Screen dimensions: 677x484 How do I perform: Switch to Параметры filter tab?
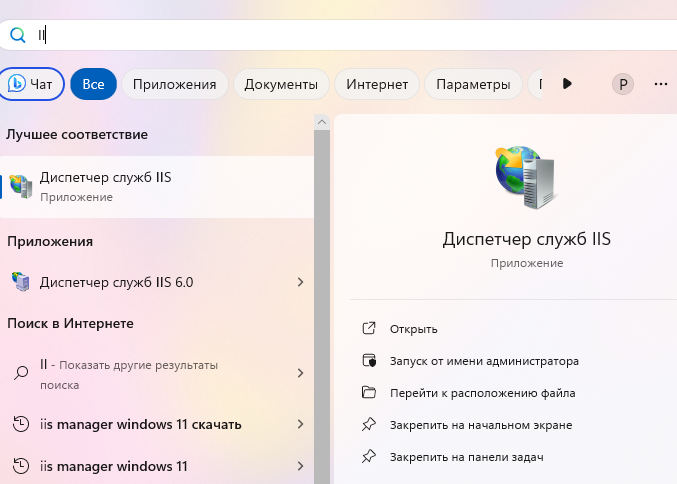(473, 84)
